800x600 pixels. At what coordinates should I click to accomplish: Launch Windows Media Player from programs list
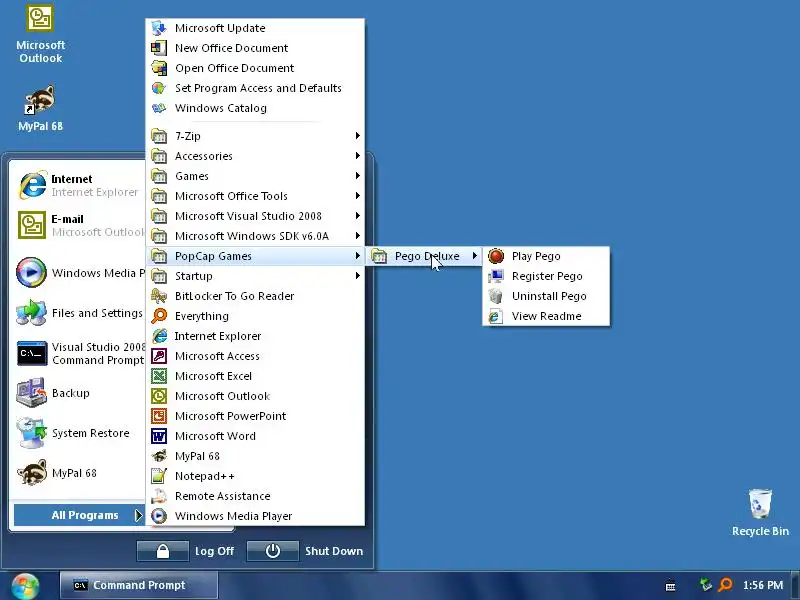pos(256,516)
